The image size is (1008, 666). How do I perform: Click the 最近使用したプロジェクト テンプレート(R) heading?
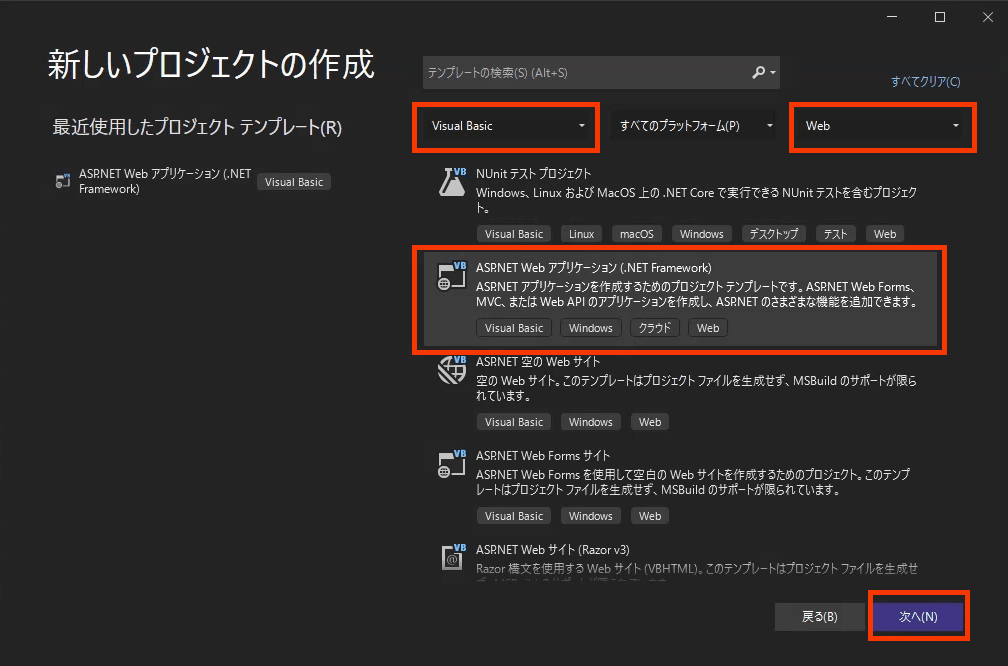click(x=197, y=127)
